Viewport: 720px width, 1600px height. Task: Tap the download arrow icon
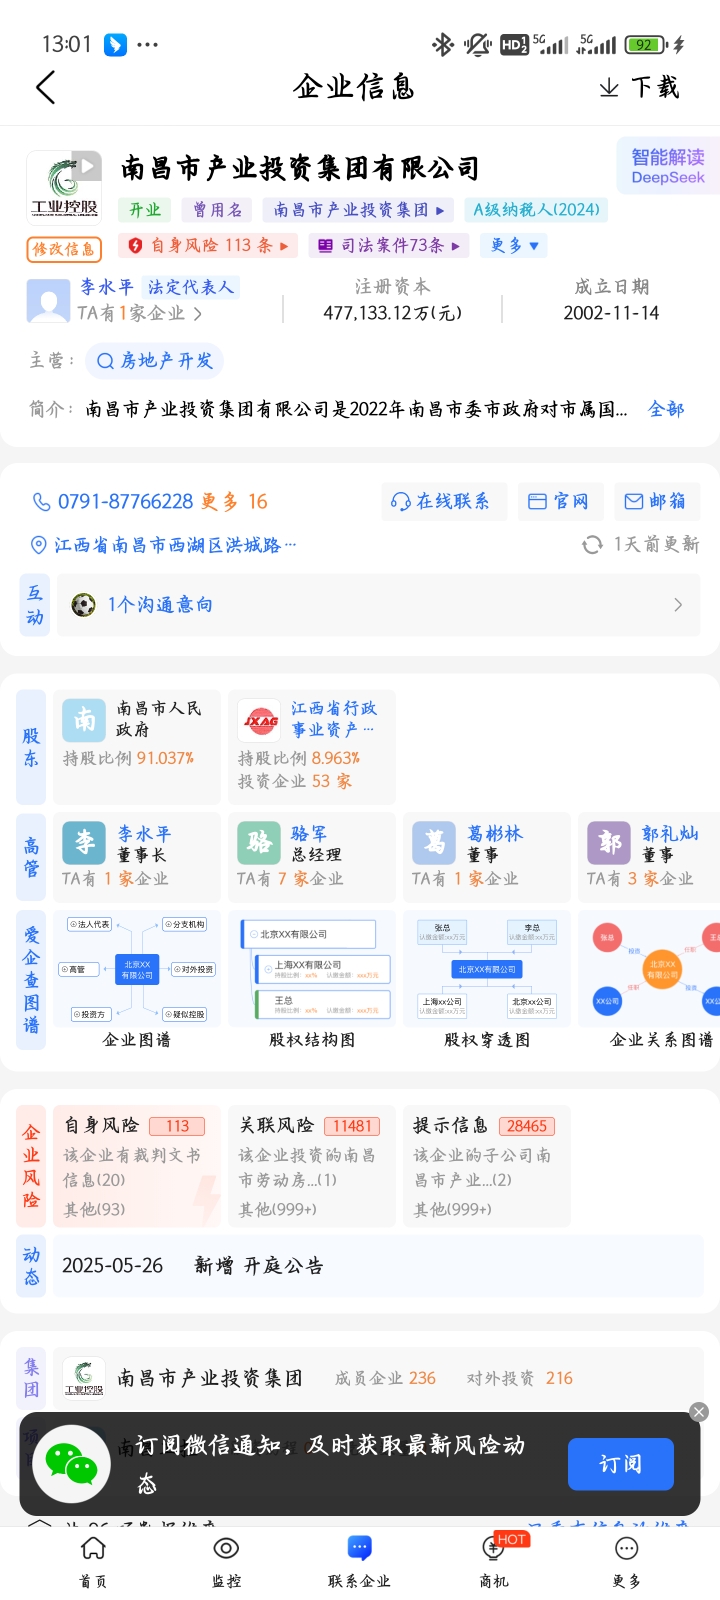[609, 88]
